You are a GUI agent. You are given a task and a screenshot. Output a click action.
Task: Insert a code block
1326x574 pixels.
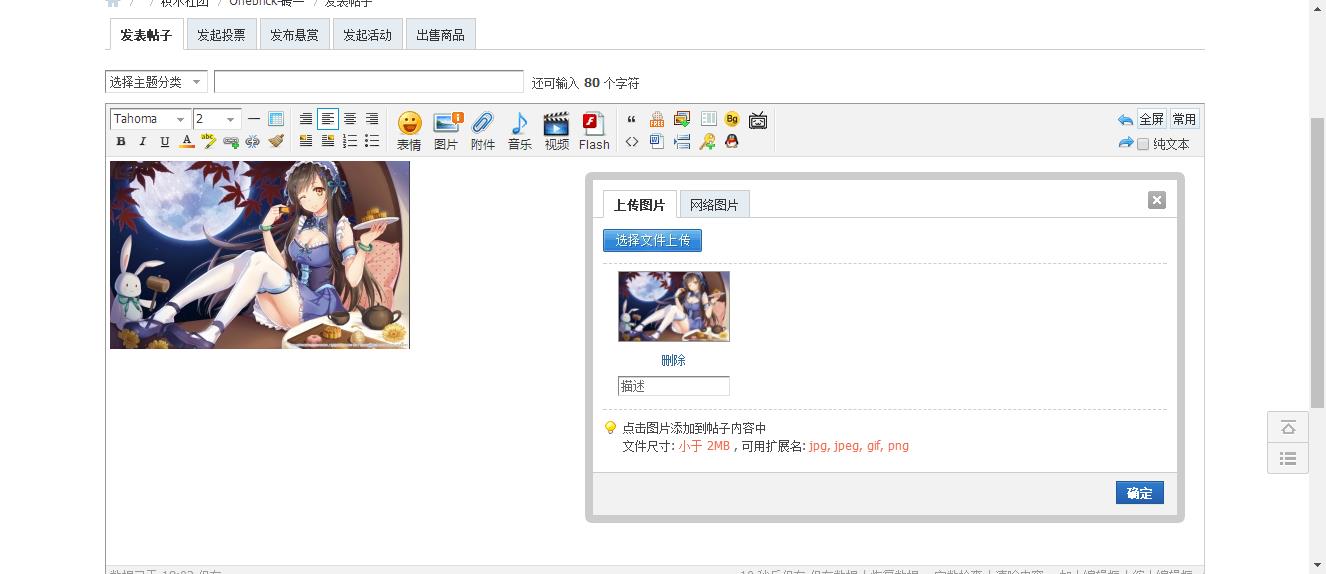click(631, 142)
